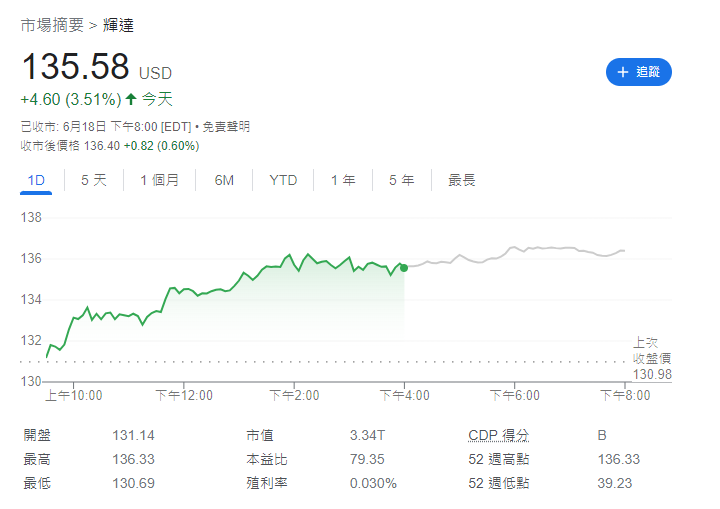This screenshot has height=509, width=720.
Task: Open the 免責聲明 disclaimer link
Action: click(226, 127)
